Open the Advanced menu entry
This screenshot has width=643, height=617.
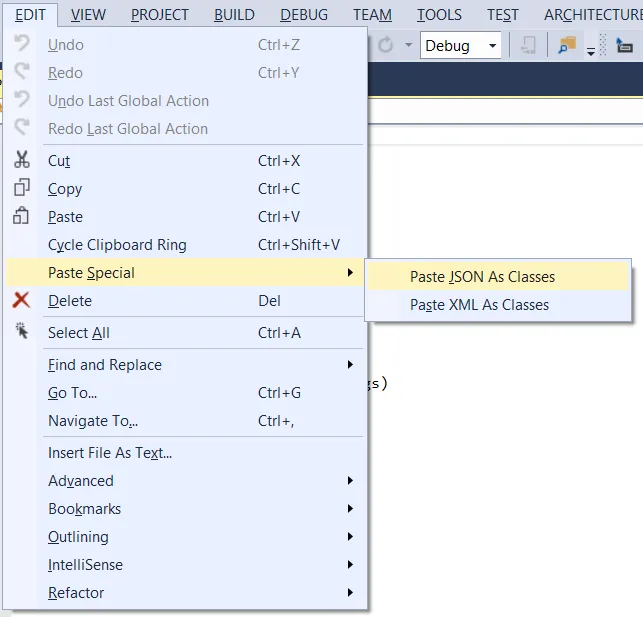click(186, 480)
